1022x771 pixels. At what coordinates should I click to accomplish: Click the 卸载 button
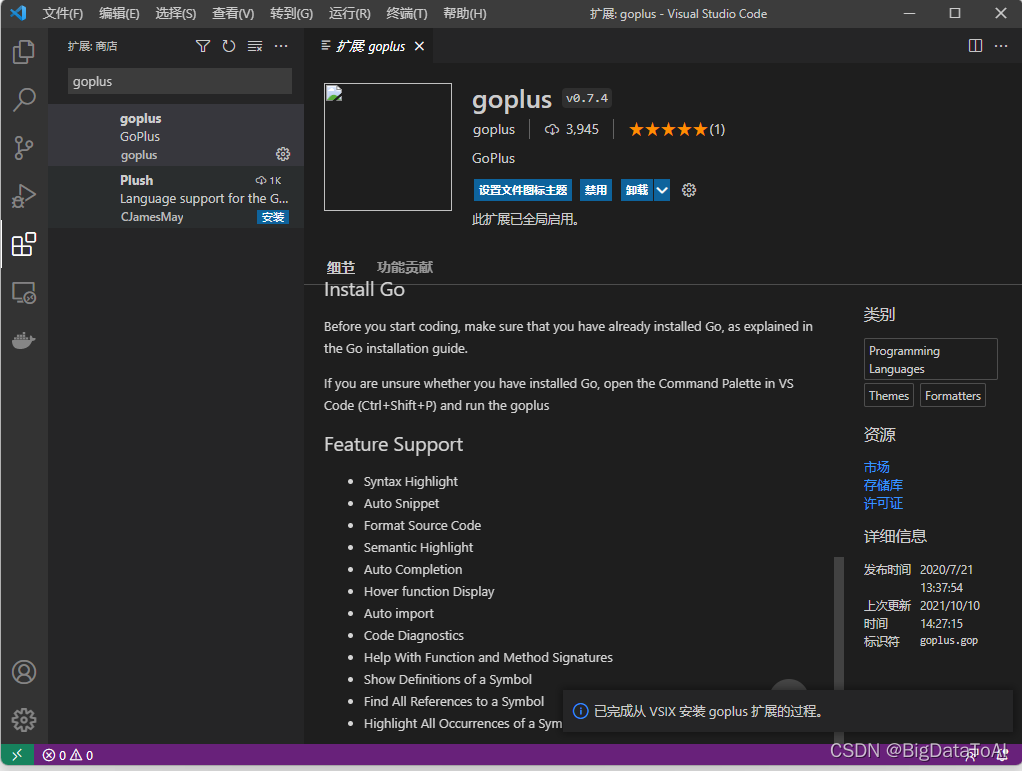[x=637, y=190]
